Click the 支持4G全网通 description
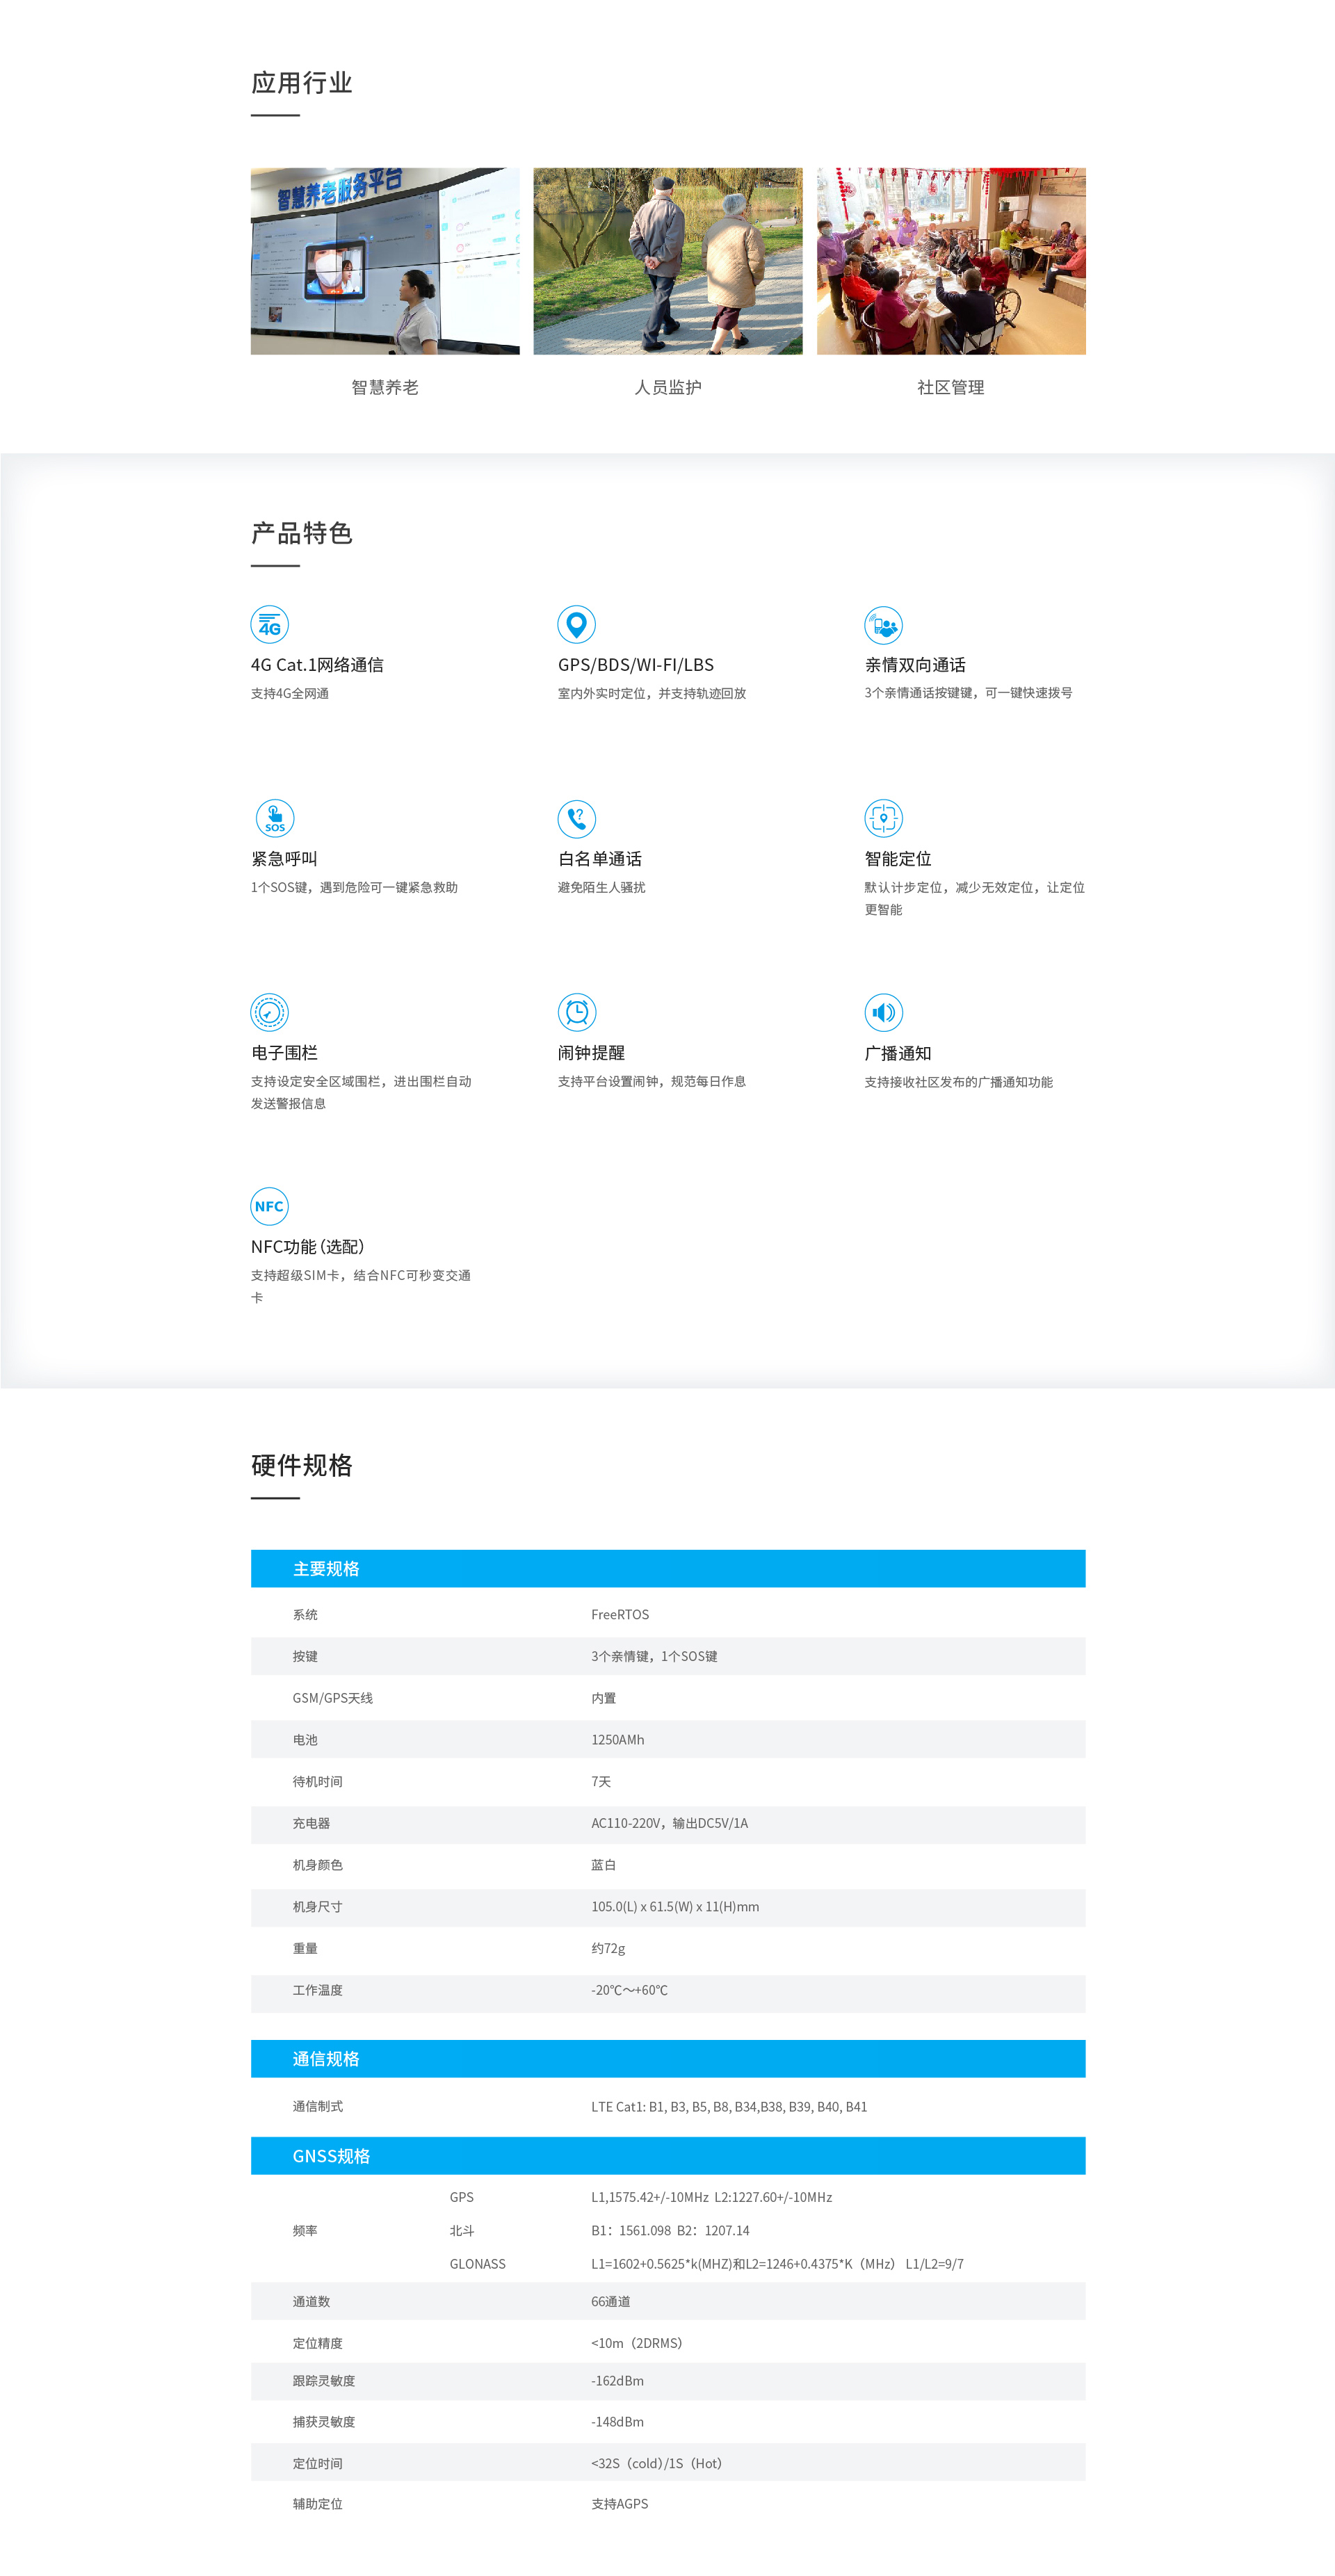 click(x=290, y=693)
